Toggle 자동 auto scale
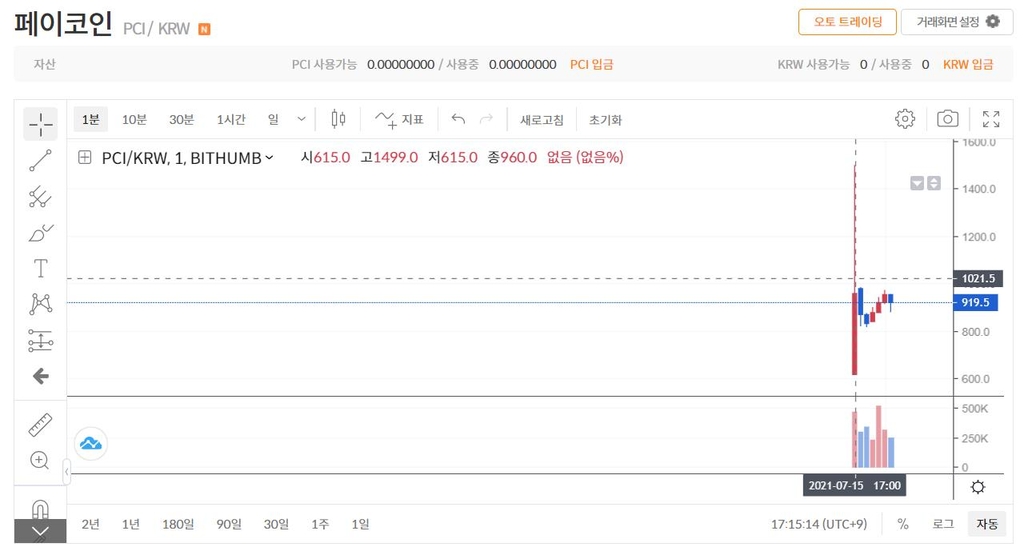1024x551 pixels. click(x=987, y=524)
